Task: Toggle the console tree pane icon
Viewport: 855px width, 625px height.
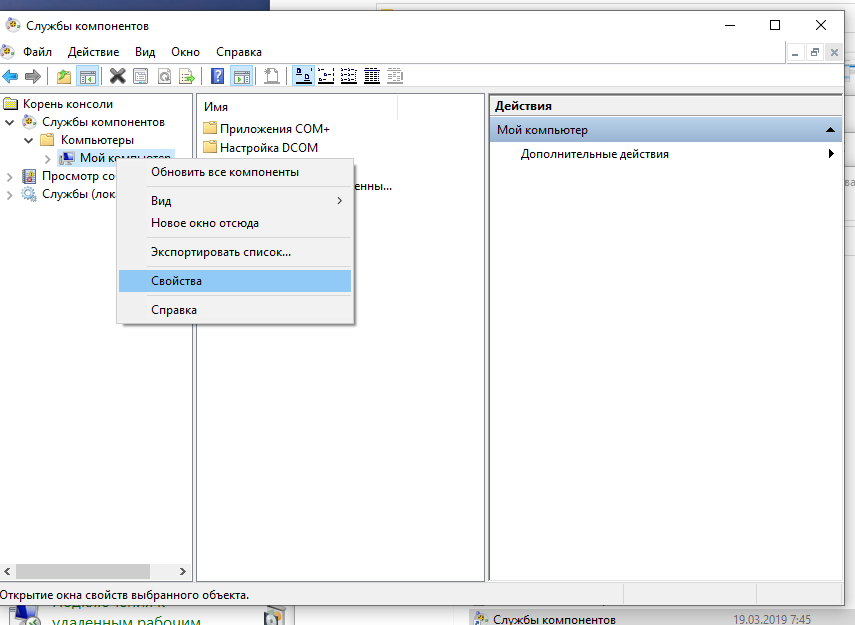Action: click(87, 76)
